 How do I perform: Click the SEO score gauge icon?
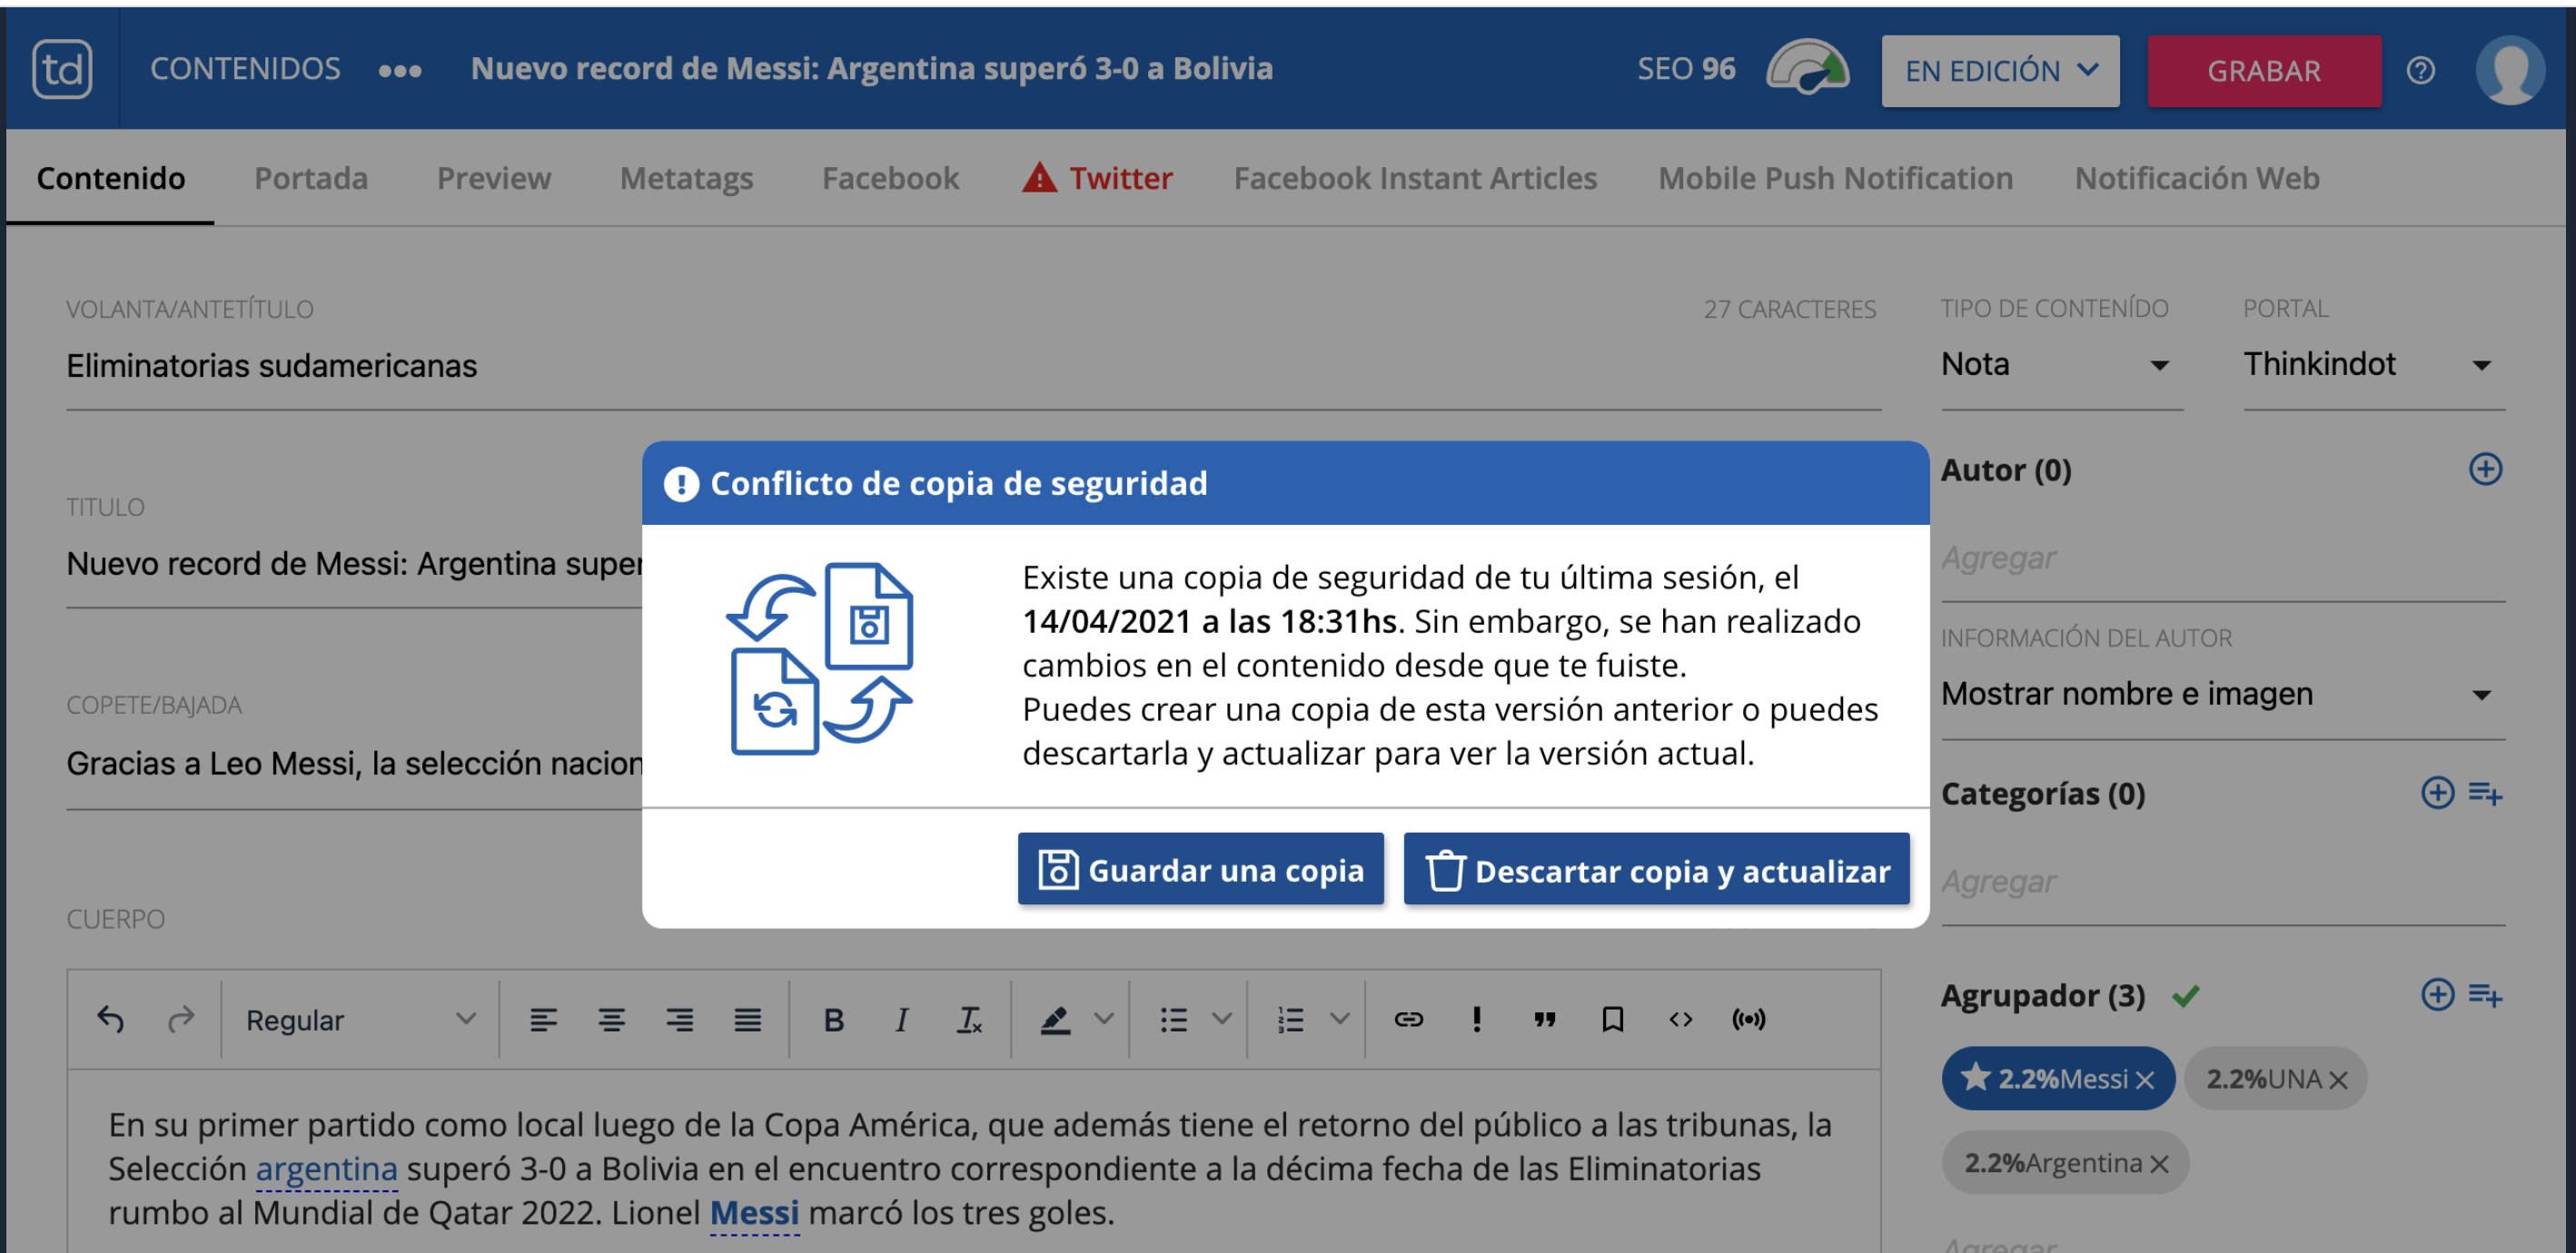pyautogui.click(x=1807, y=68)
